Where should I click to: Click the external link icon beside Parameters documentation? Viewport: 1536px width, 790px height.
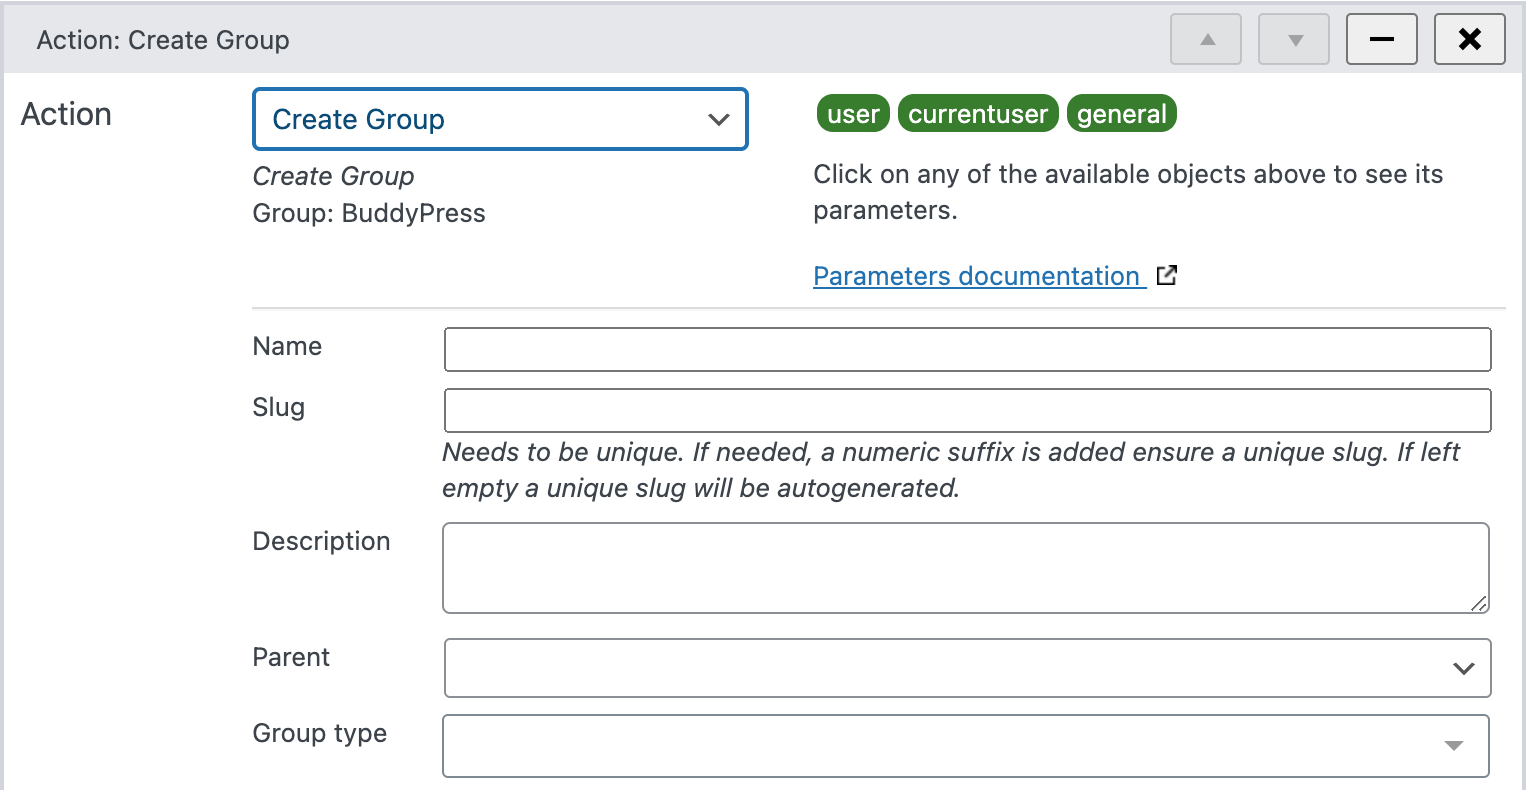tap(1166, 275)
